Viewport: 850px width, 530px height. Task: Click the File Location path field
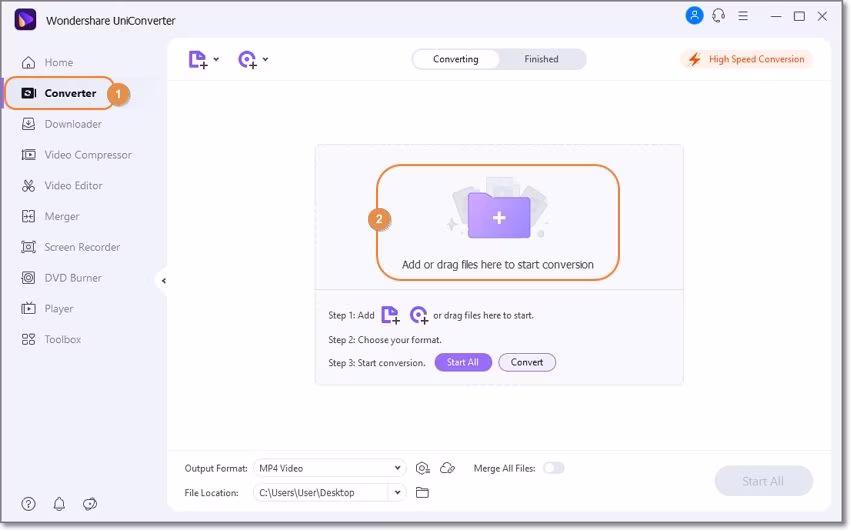pos(321,493)
